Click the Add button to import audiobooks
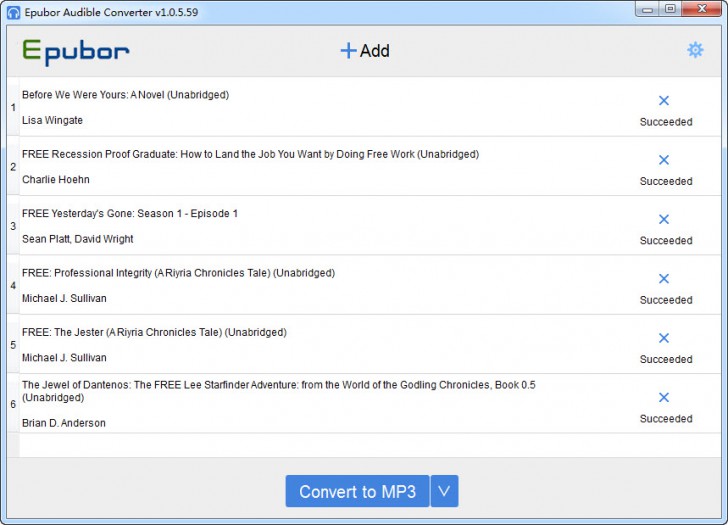Screen dimensions: 728x525 click(x=365, y=51)
